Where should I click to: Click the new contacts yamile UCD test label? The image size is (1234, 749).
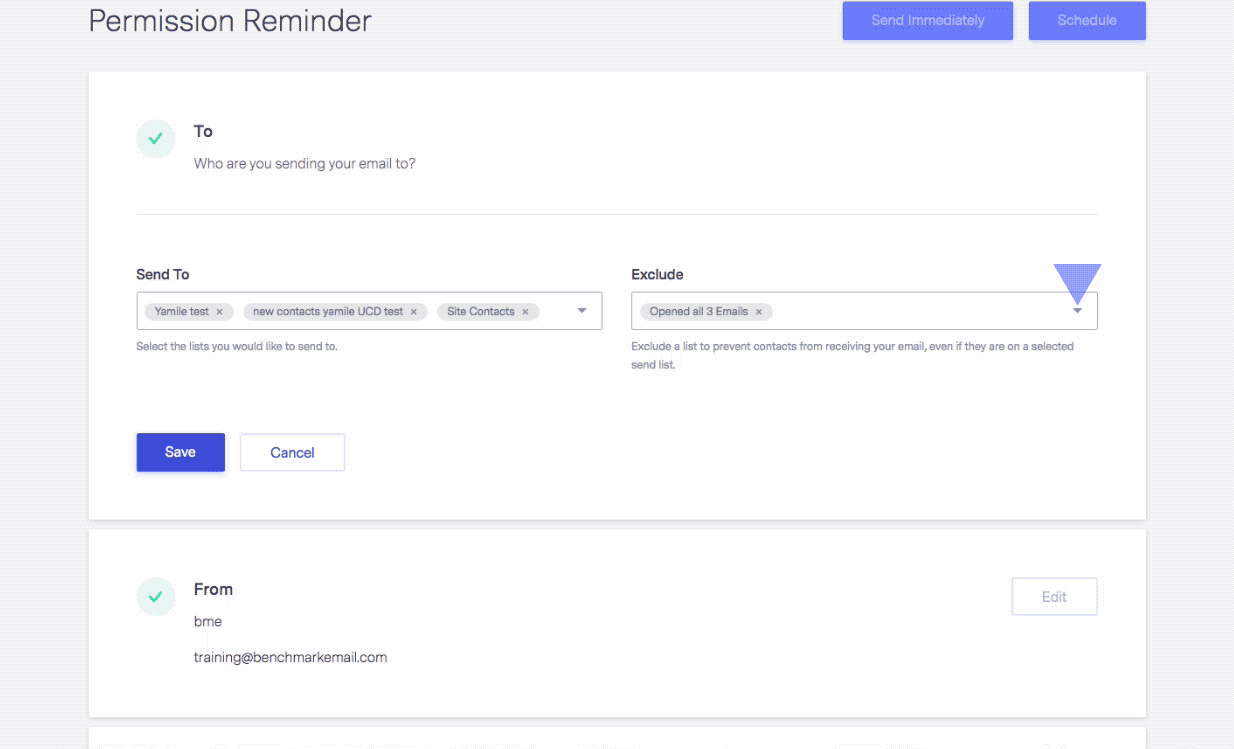point(328,312)
